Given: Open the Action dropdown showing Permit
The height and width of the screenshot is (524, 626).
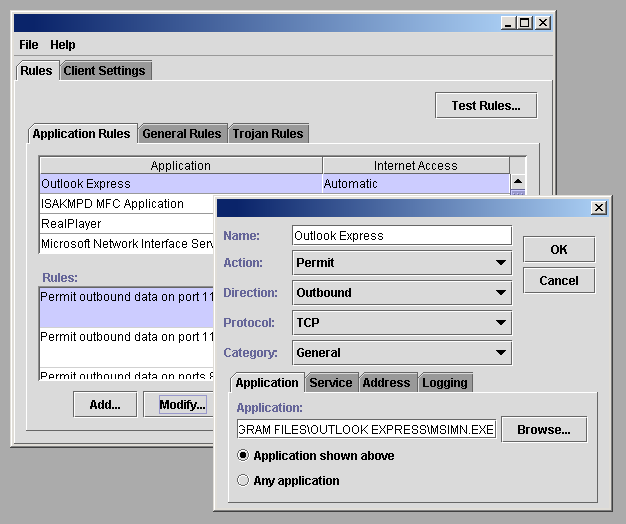Looking at the screenshot, I should (x=402, y=263).
